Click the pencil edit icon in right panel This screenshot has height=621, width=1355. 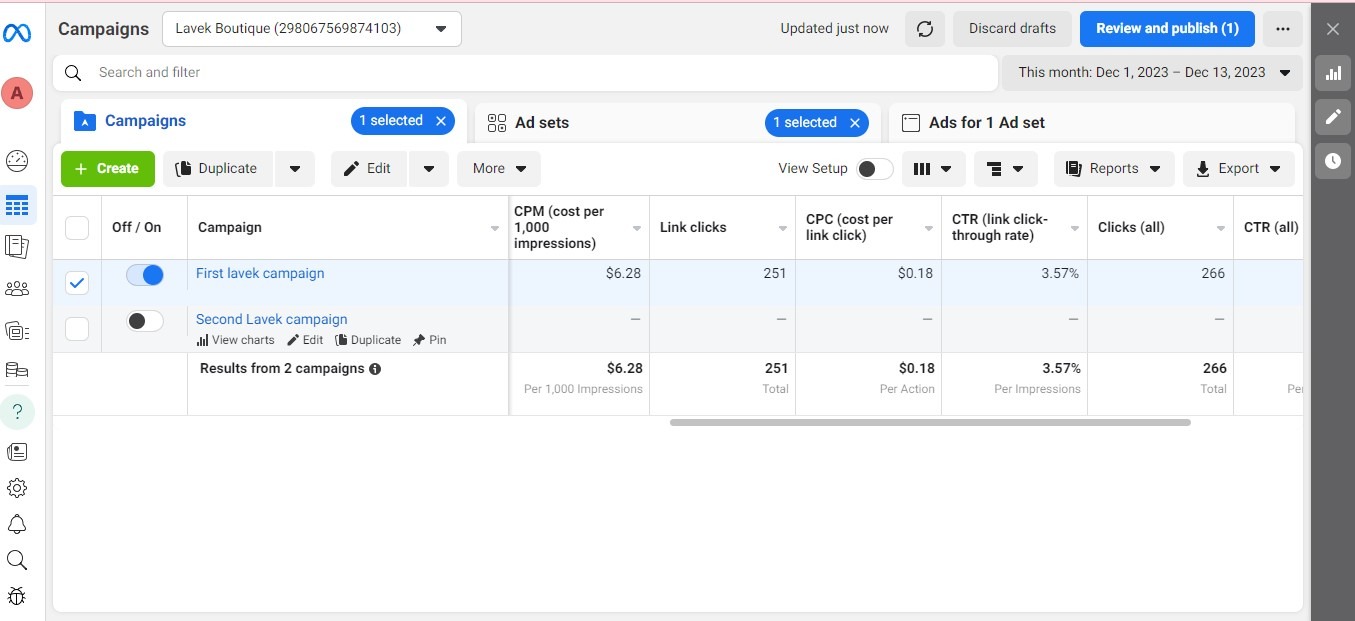pyautogui.click(x=1332, y=117)
